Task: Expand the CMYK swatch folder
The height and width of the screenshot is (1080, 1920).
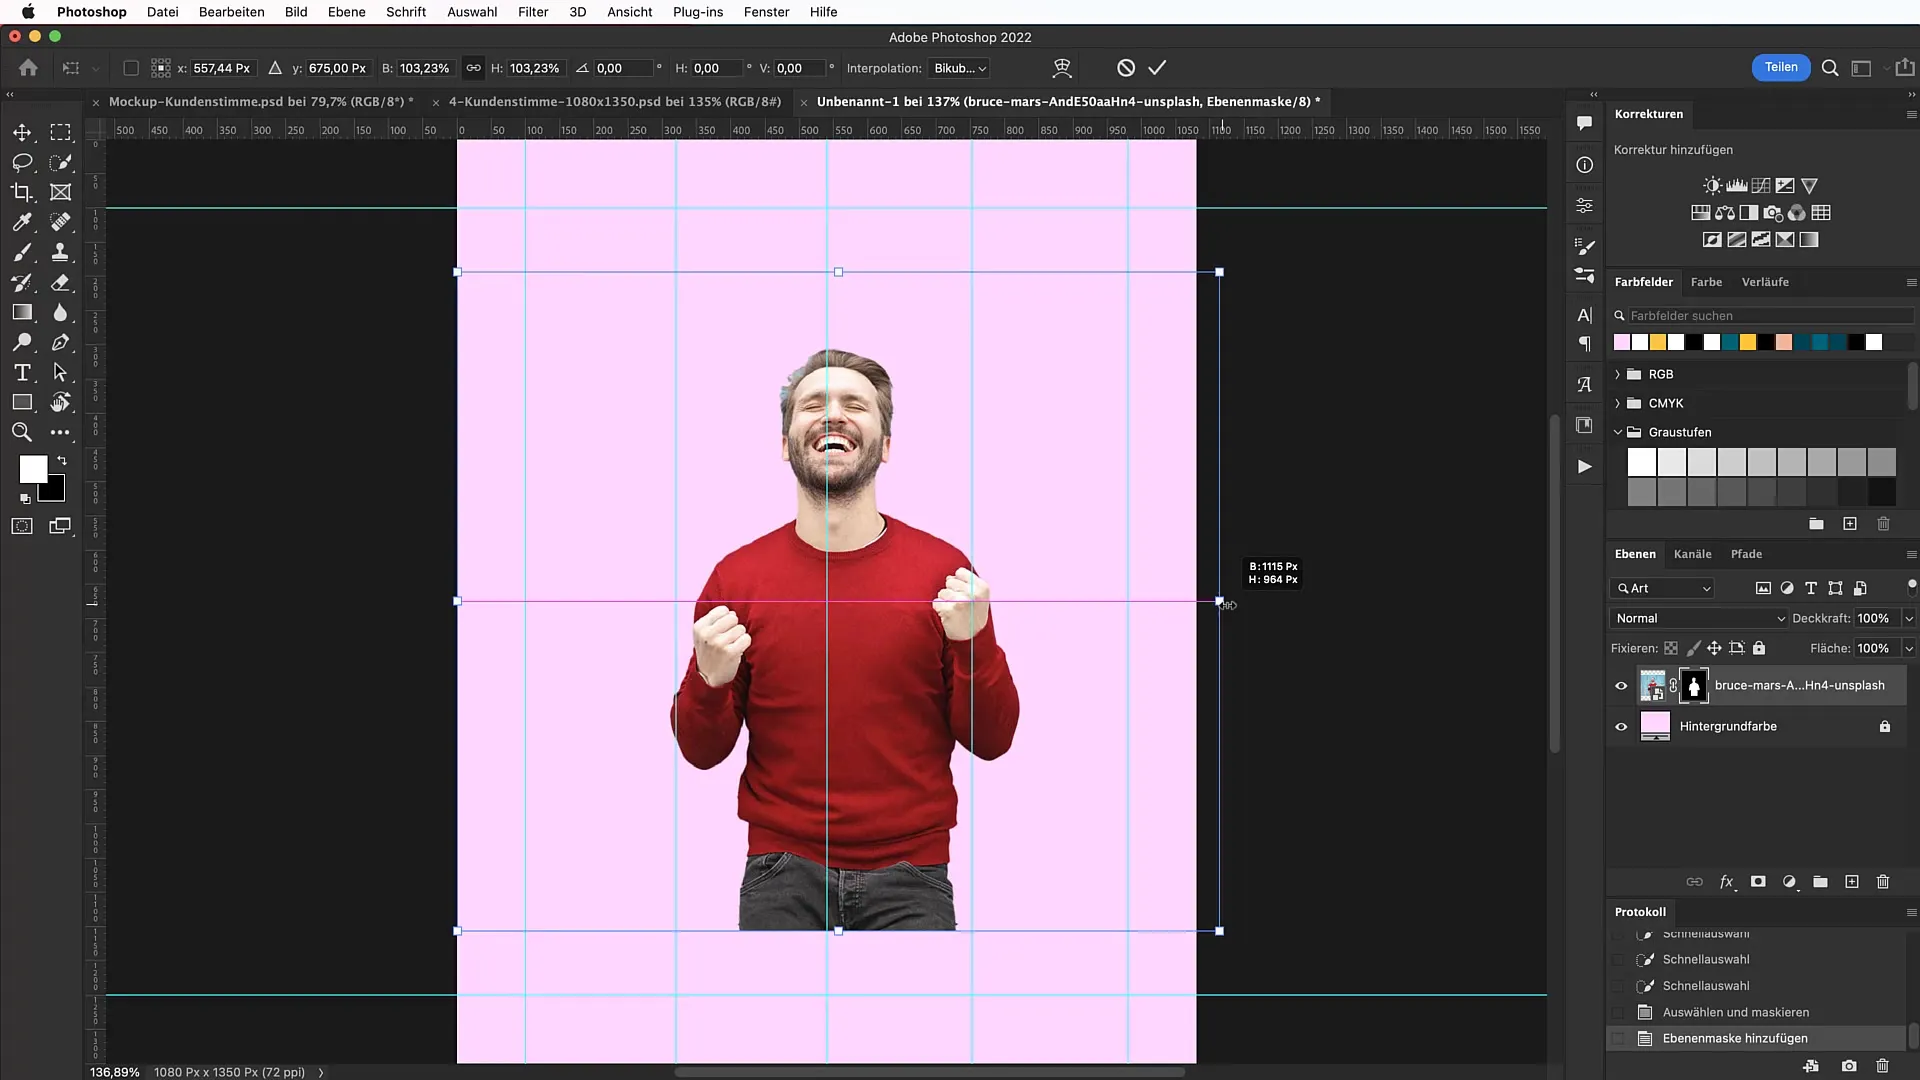Action: coord(1617,403)
